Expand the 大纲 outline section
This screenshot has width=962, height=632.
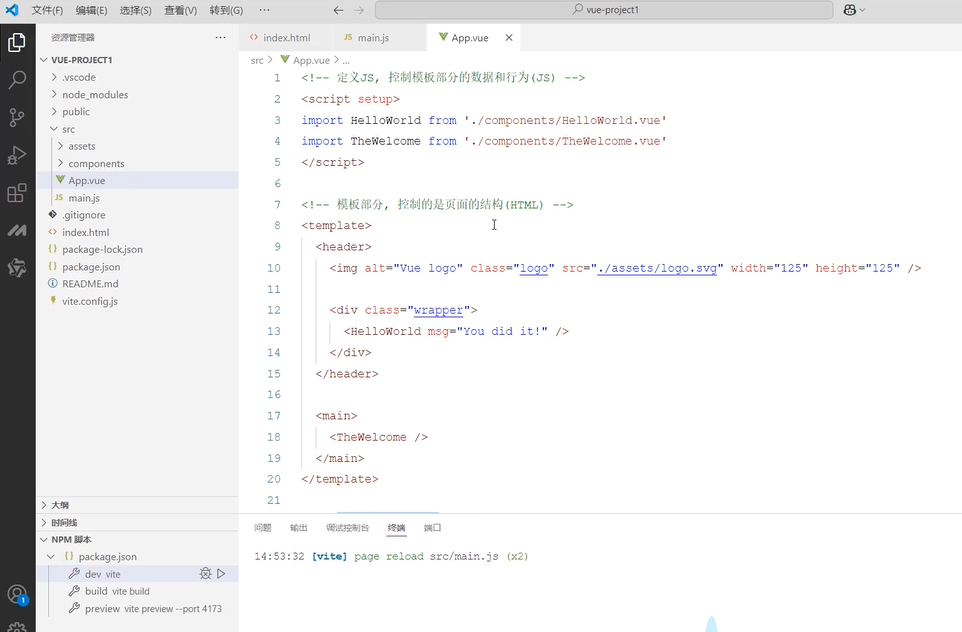44,505
